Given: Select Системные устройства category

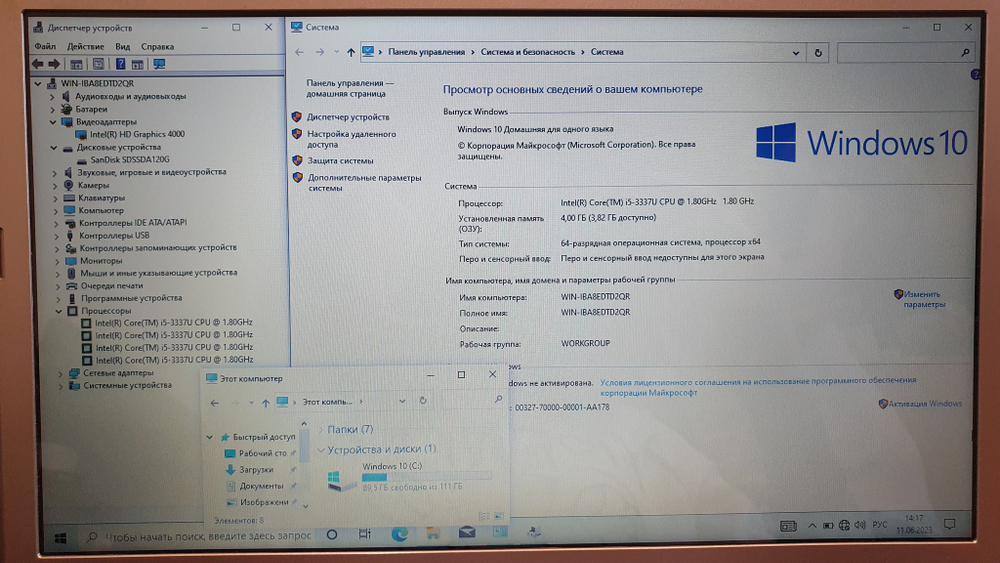Looking at the screenshot, I should pyautogui.click(x=128, y=385).
